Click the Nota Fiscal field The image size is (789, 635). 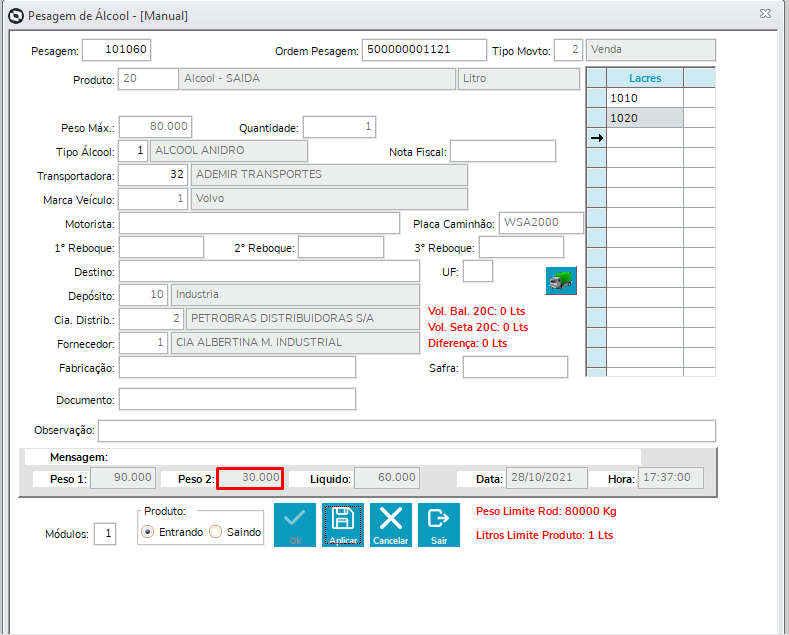tap(503, 151)
